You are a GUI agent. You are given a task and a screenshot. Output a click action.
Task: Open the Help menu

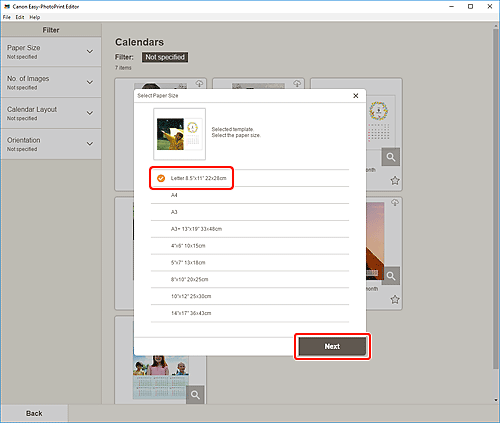tap(35, 17)
